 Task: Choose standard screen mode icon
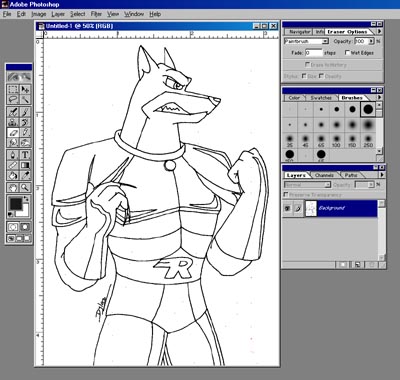click(x=11, y=239)
